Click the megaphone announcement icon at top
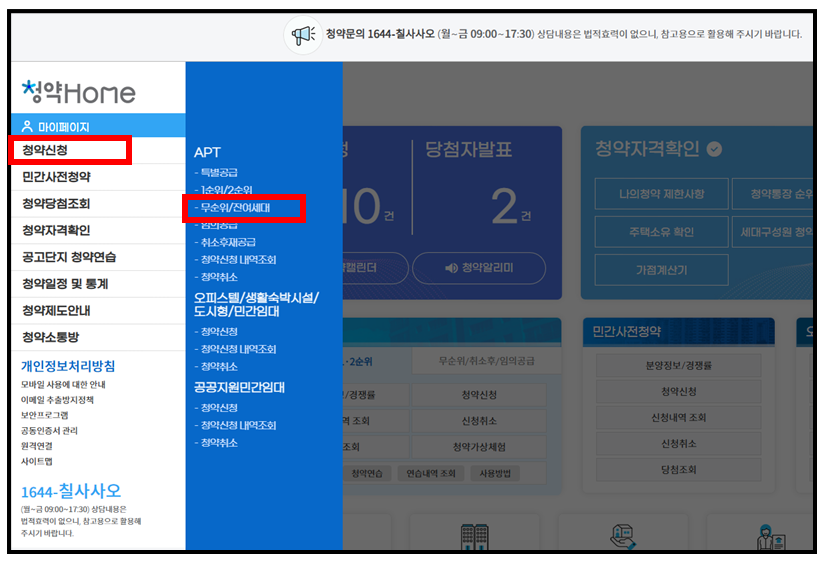Image resolution: width=833 pixels, height=561 pixels. pyautogui.click(x=303, y=35)
